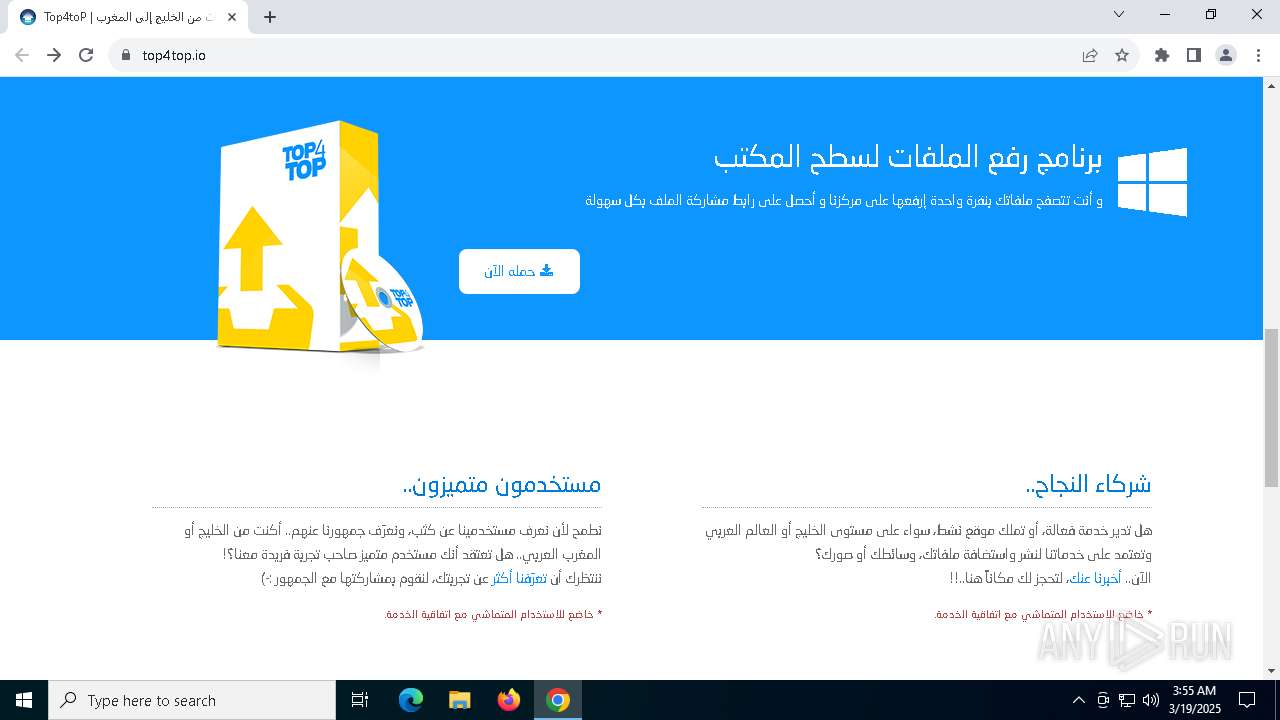Click the Top4Top software box image
1280x720 pixels.
[x=318, y=238]
